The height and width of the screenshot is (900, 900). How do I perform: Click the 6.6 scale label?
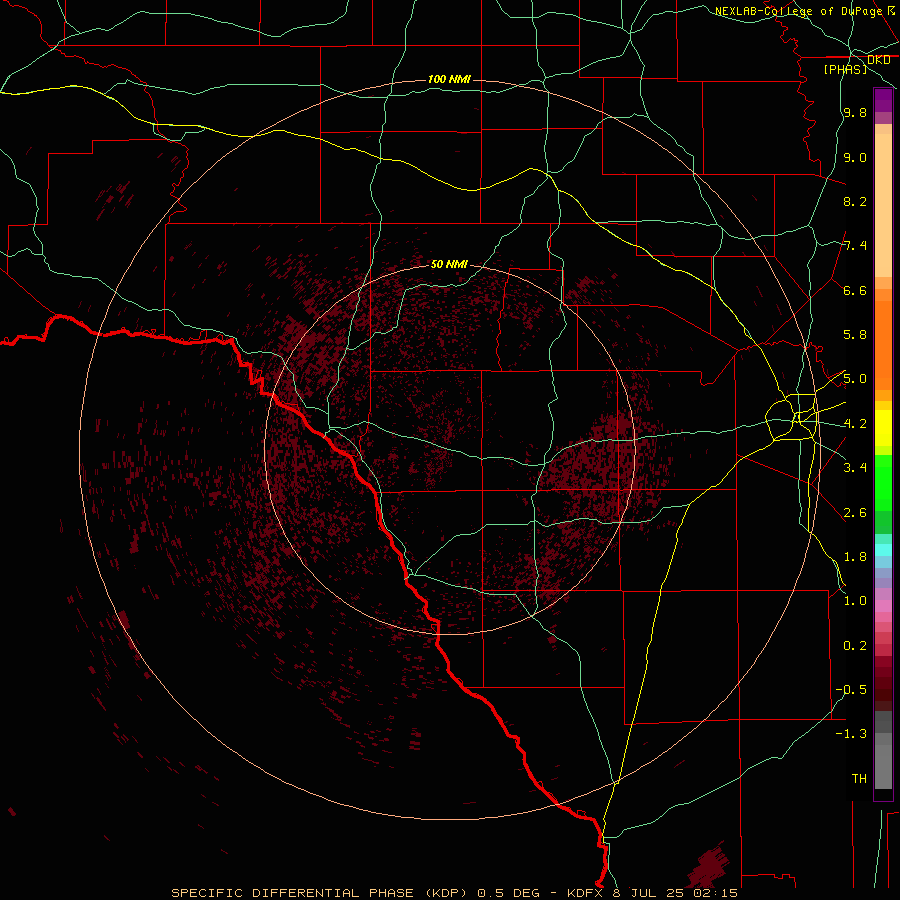click(855, 290)
